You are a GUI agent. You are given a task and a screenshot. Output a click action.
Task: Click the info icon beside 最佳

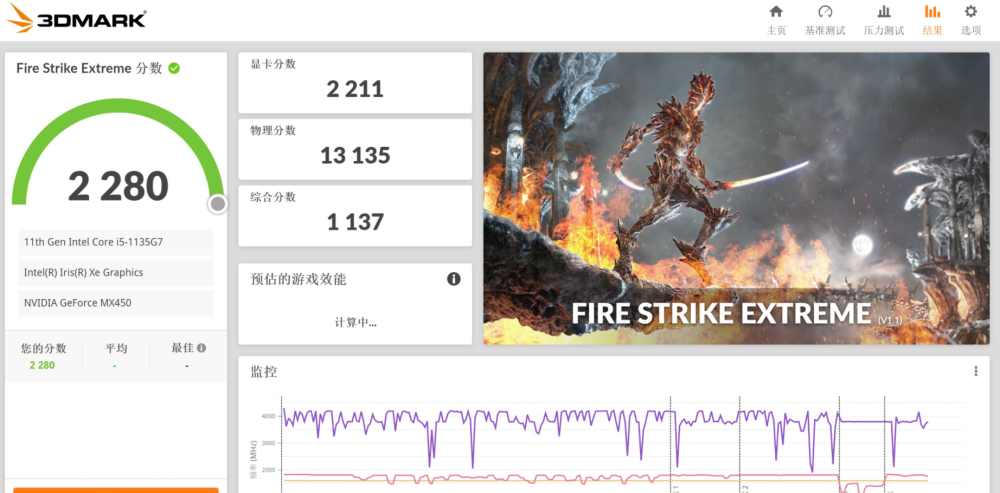click(x=202, y=348)
